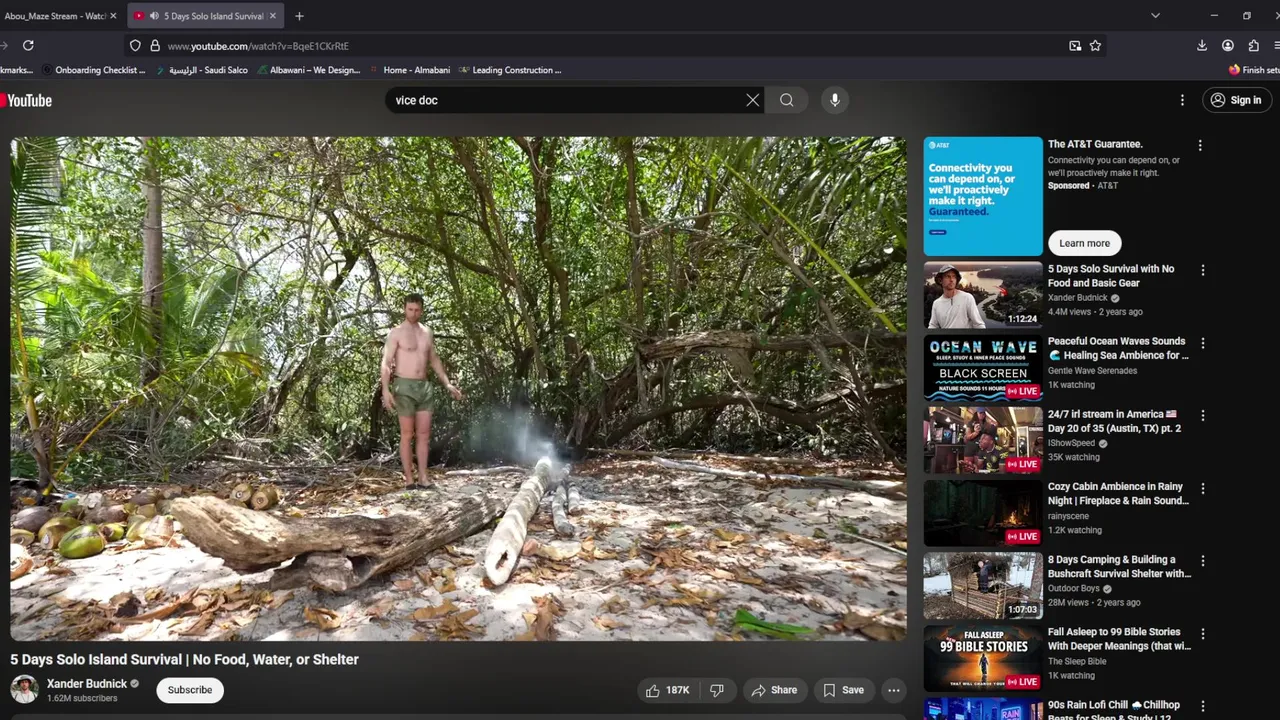
Task: Click the Share button
Action: coord(774,690)
